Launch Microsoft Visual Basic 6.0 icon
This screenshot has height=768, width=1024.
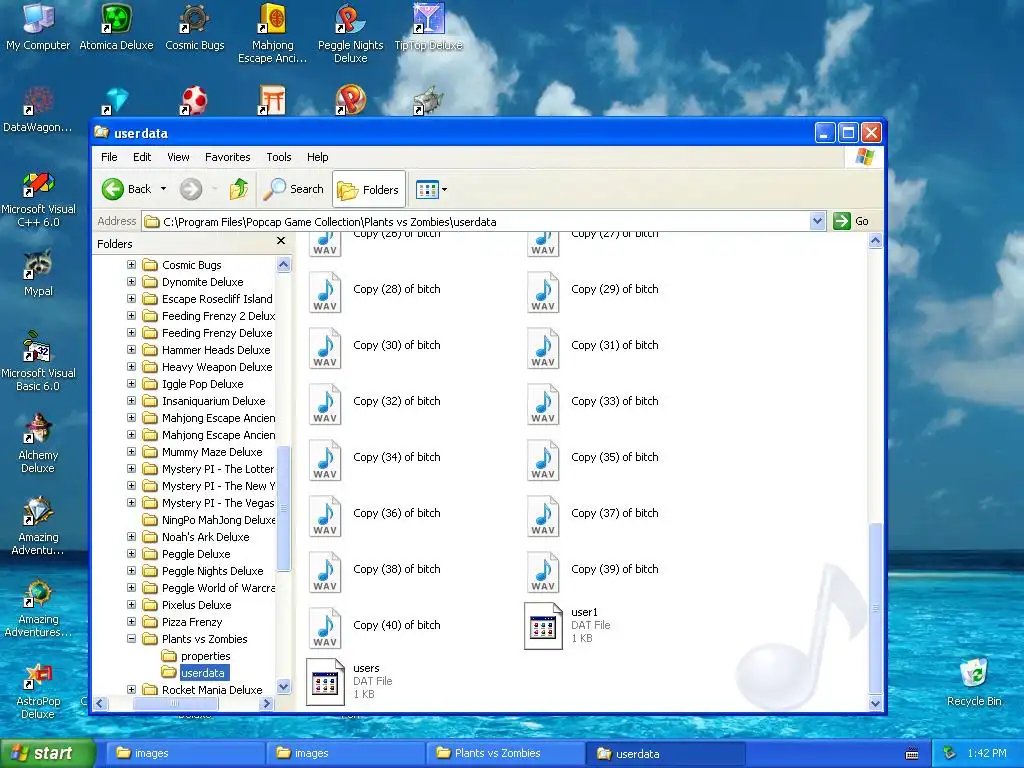[38, 362]
